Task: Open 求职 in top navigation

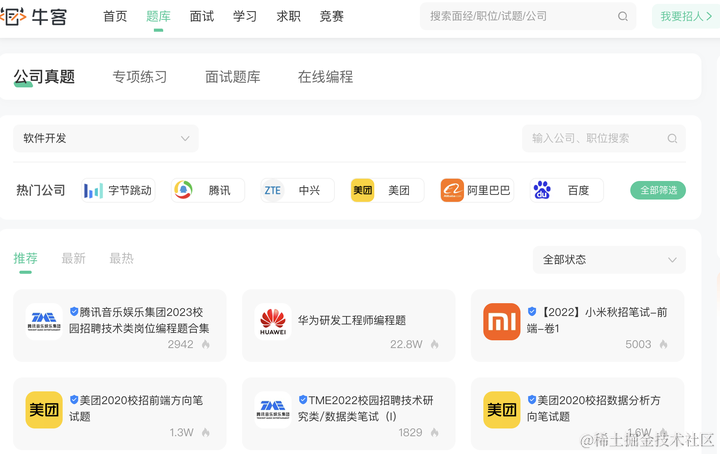Action: coord(288,17)
